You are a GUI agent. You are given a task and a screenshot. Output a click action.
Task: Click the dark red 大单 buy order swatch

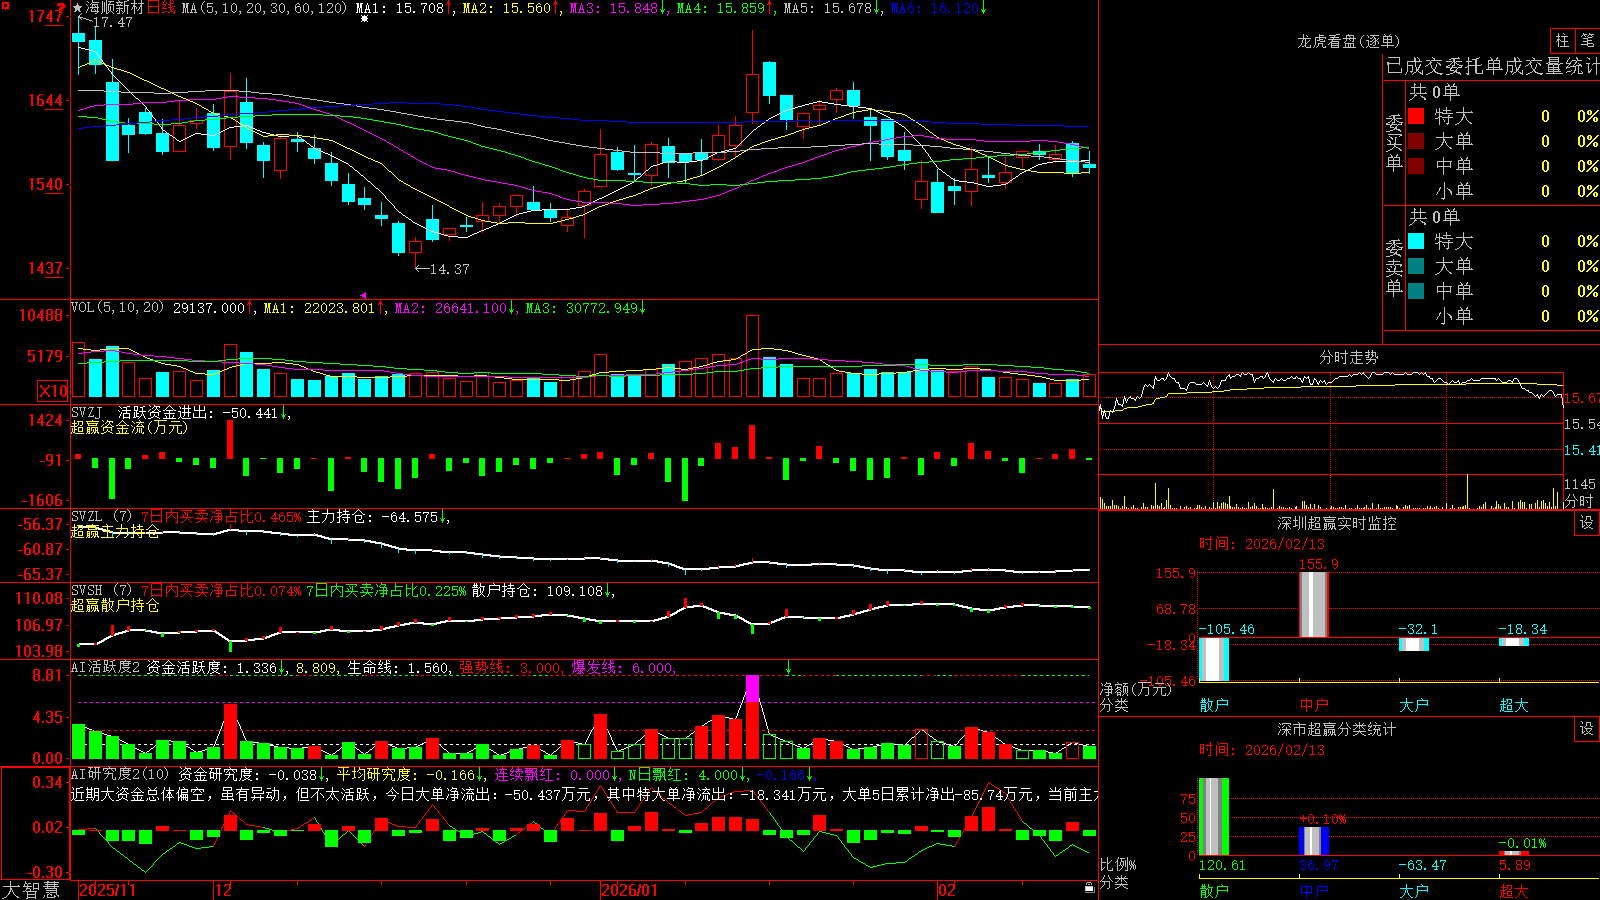coord(1416,141)
